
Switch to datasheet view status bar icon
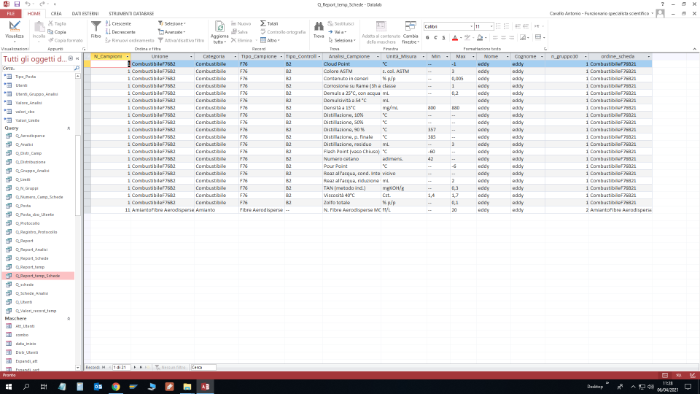pyautogui.click(x=665, y=375)
